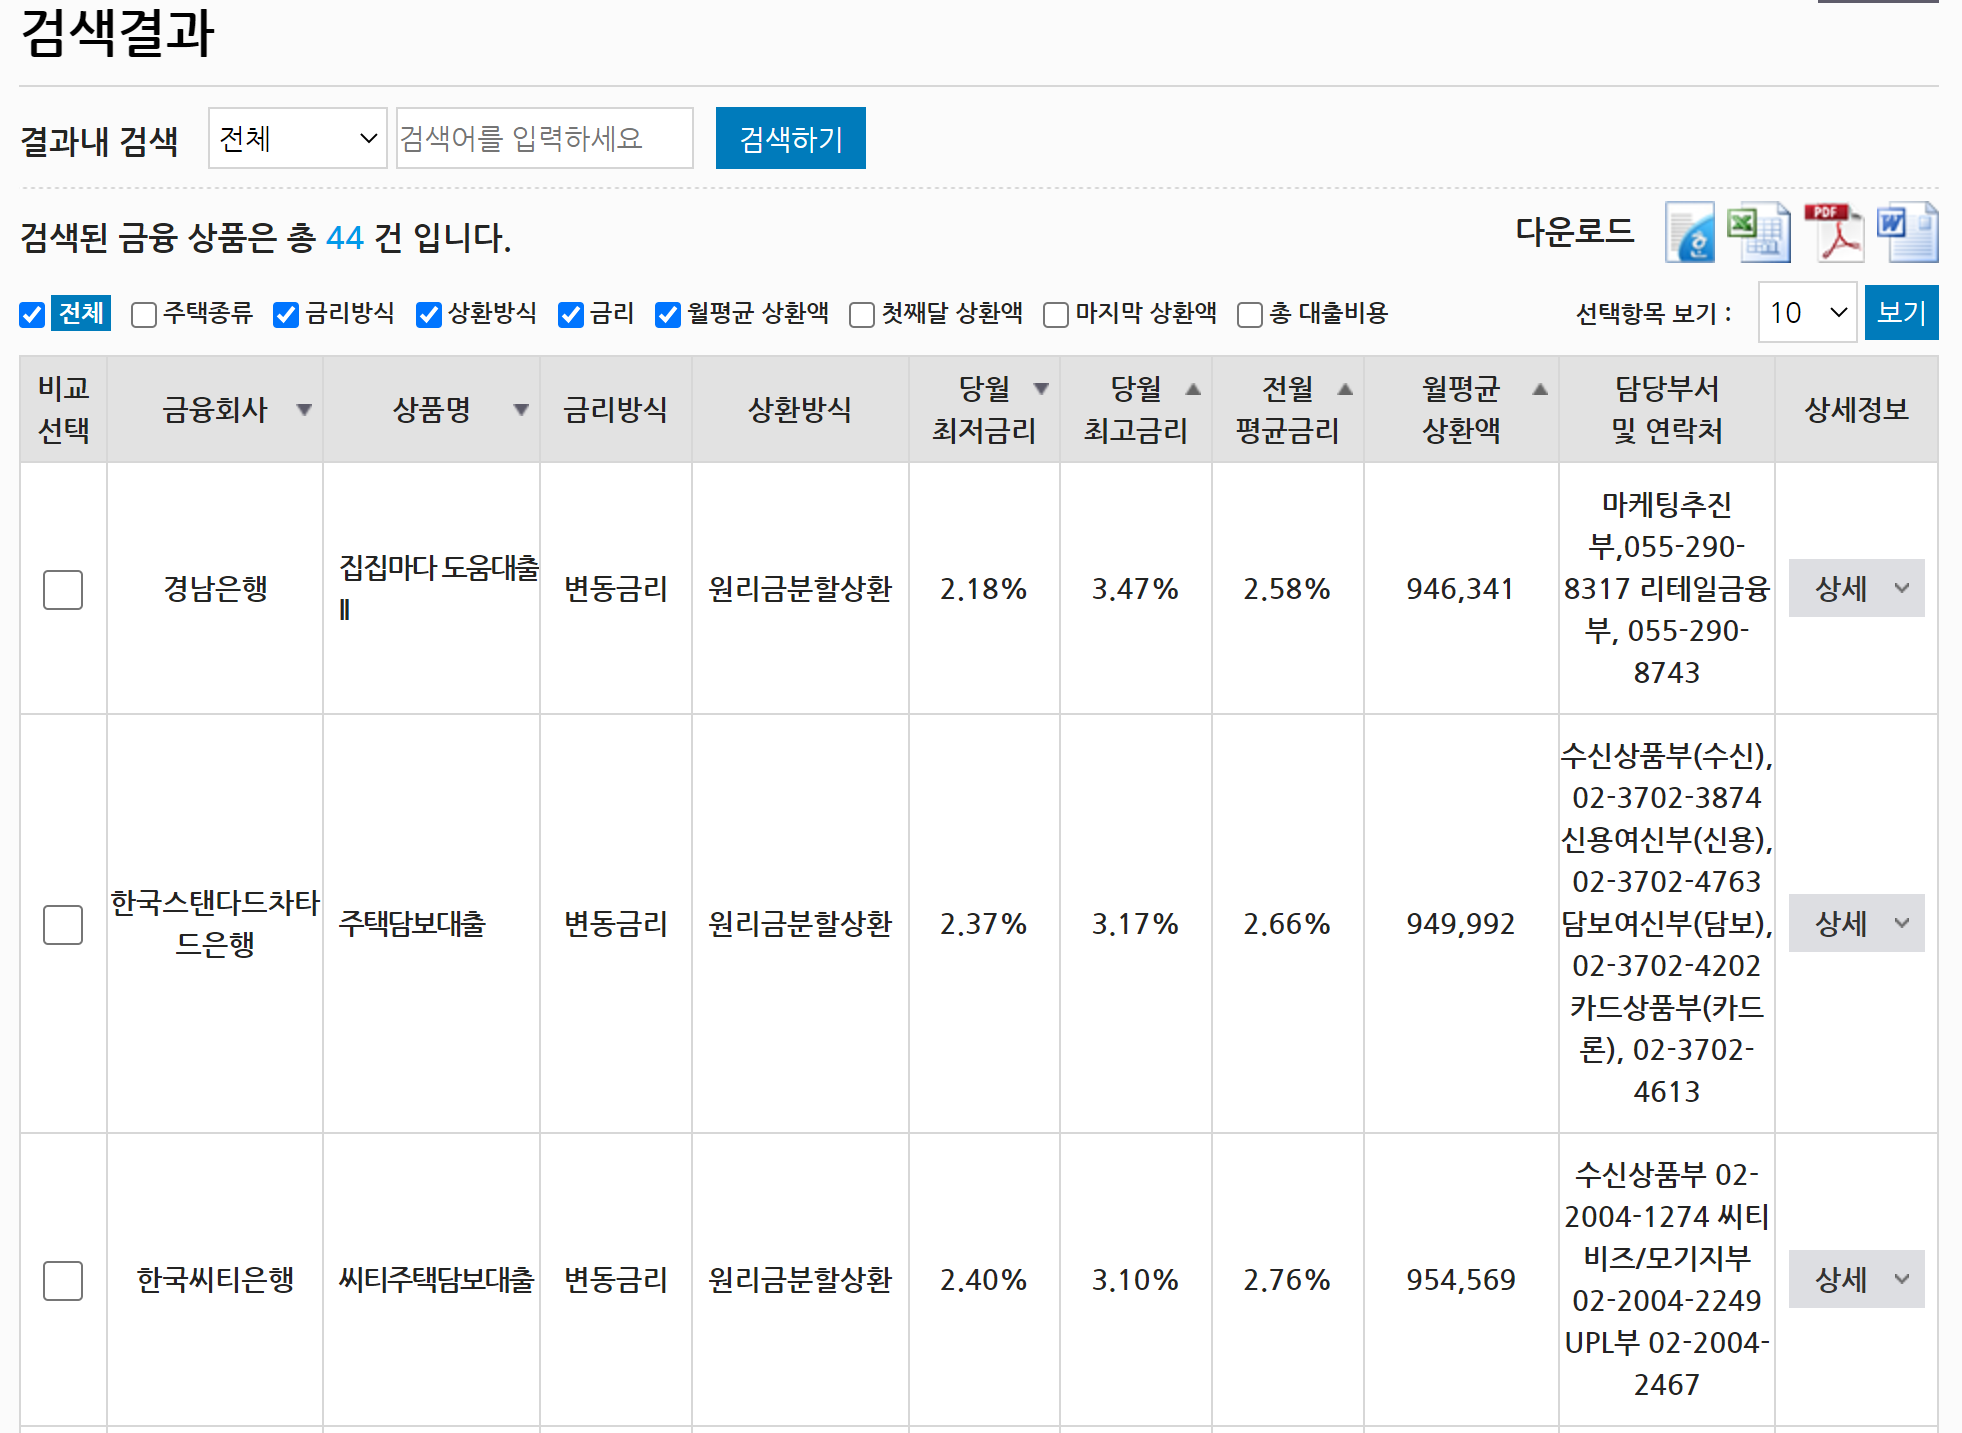Select 경남은행 row for comparison
1962x1433 pixels.
coord(63,590)
